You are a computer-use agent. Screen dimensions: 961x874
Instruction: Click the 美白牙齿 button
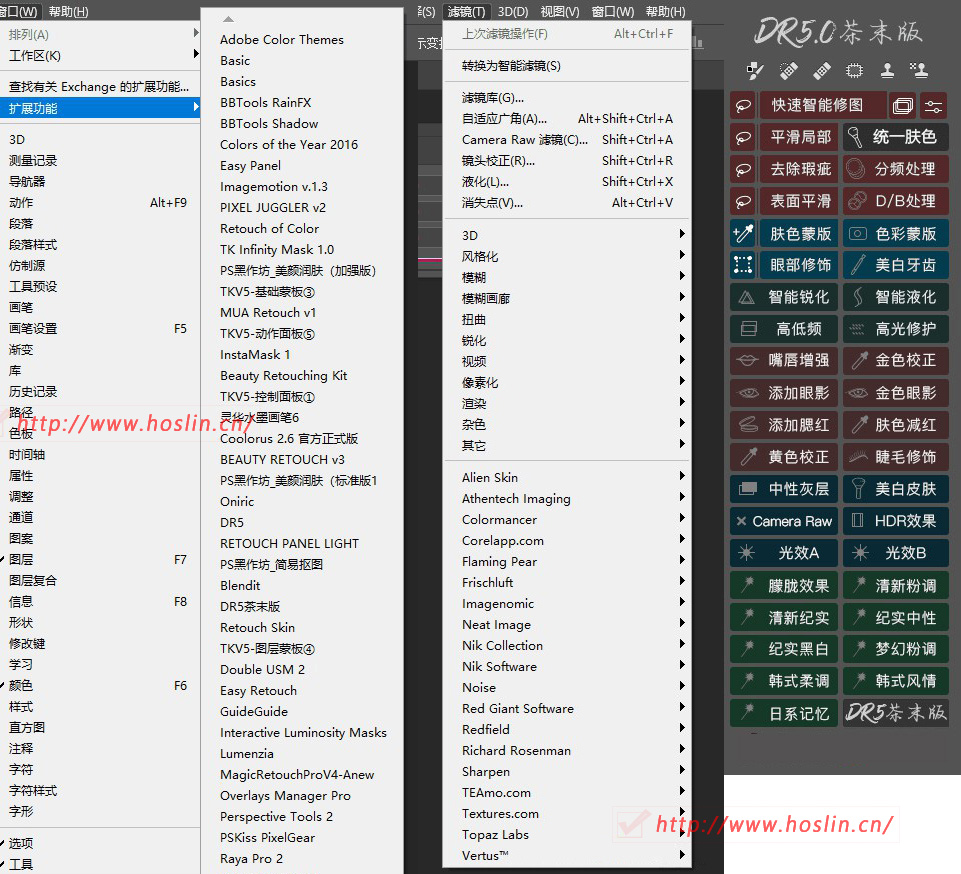click(x=896, y=265)
